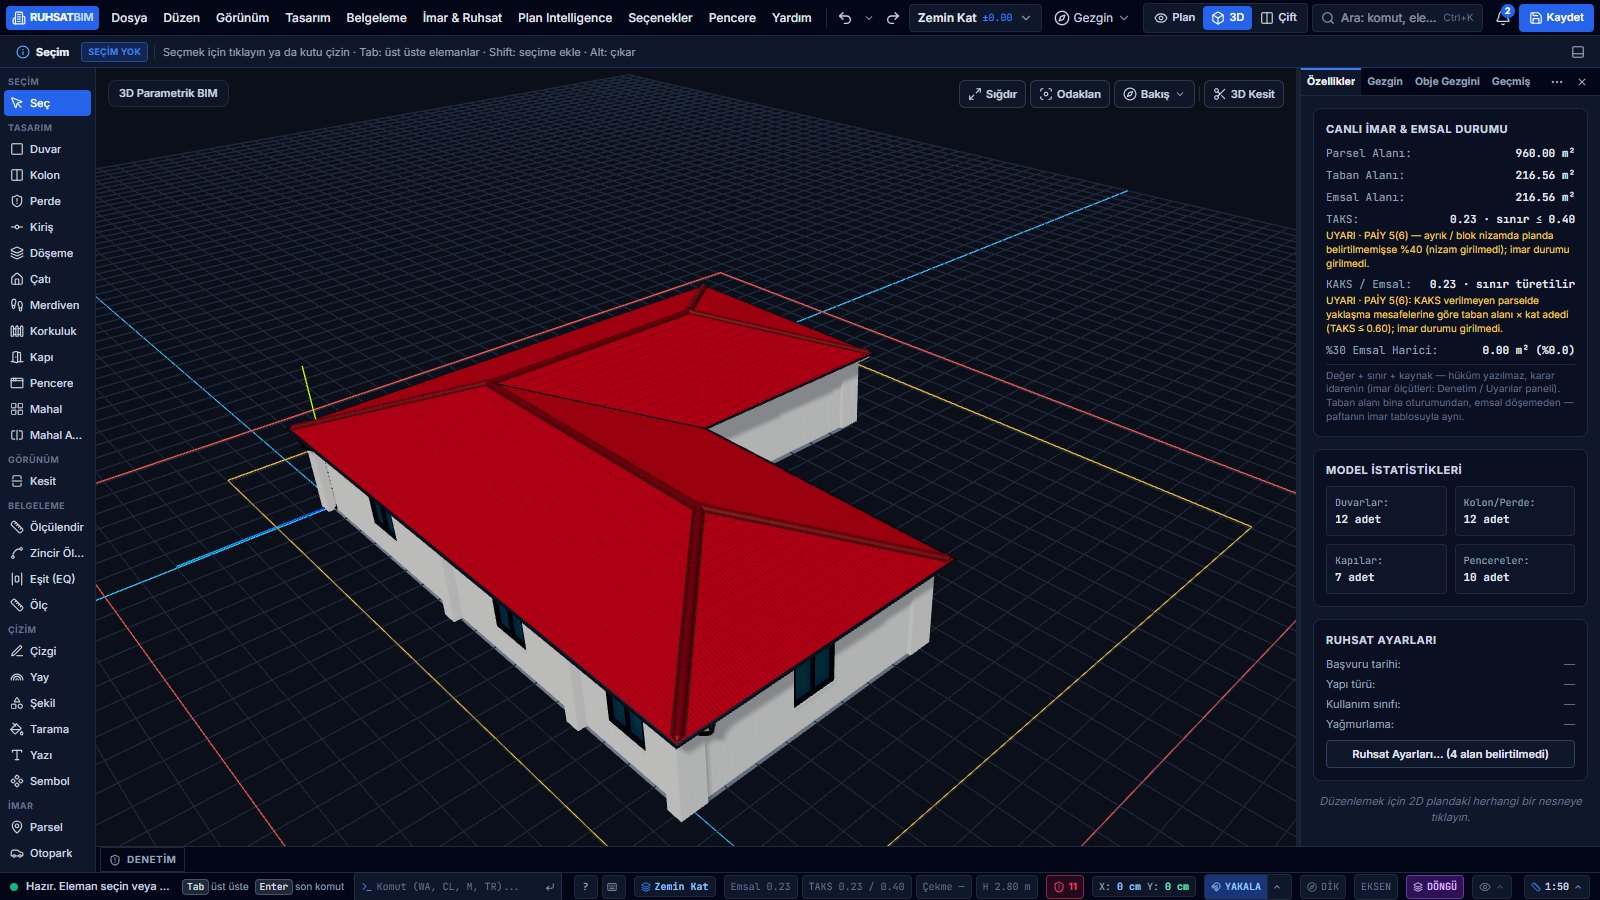1600x900 pixels.
Task: Activate the Duvar wall tool
Action: [x=47, y=149]
